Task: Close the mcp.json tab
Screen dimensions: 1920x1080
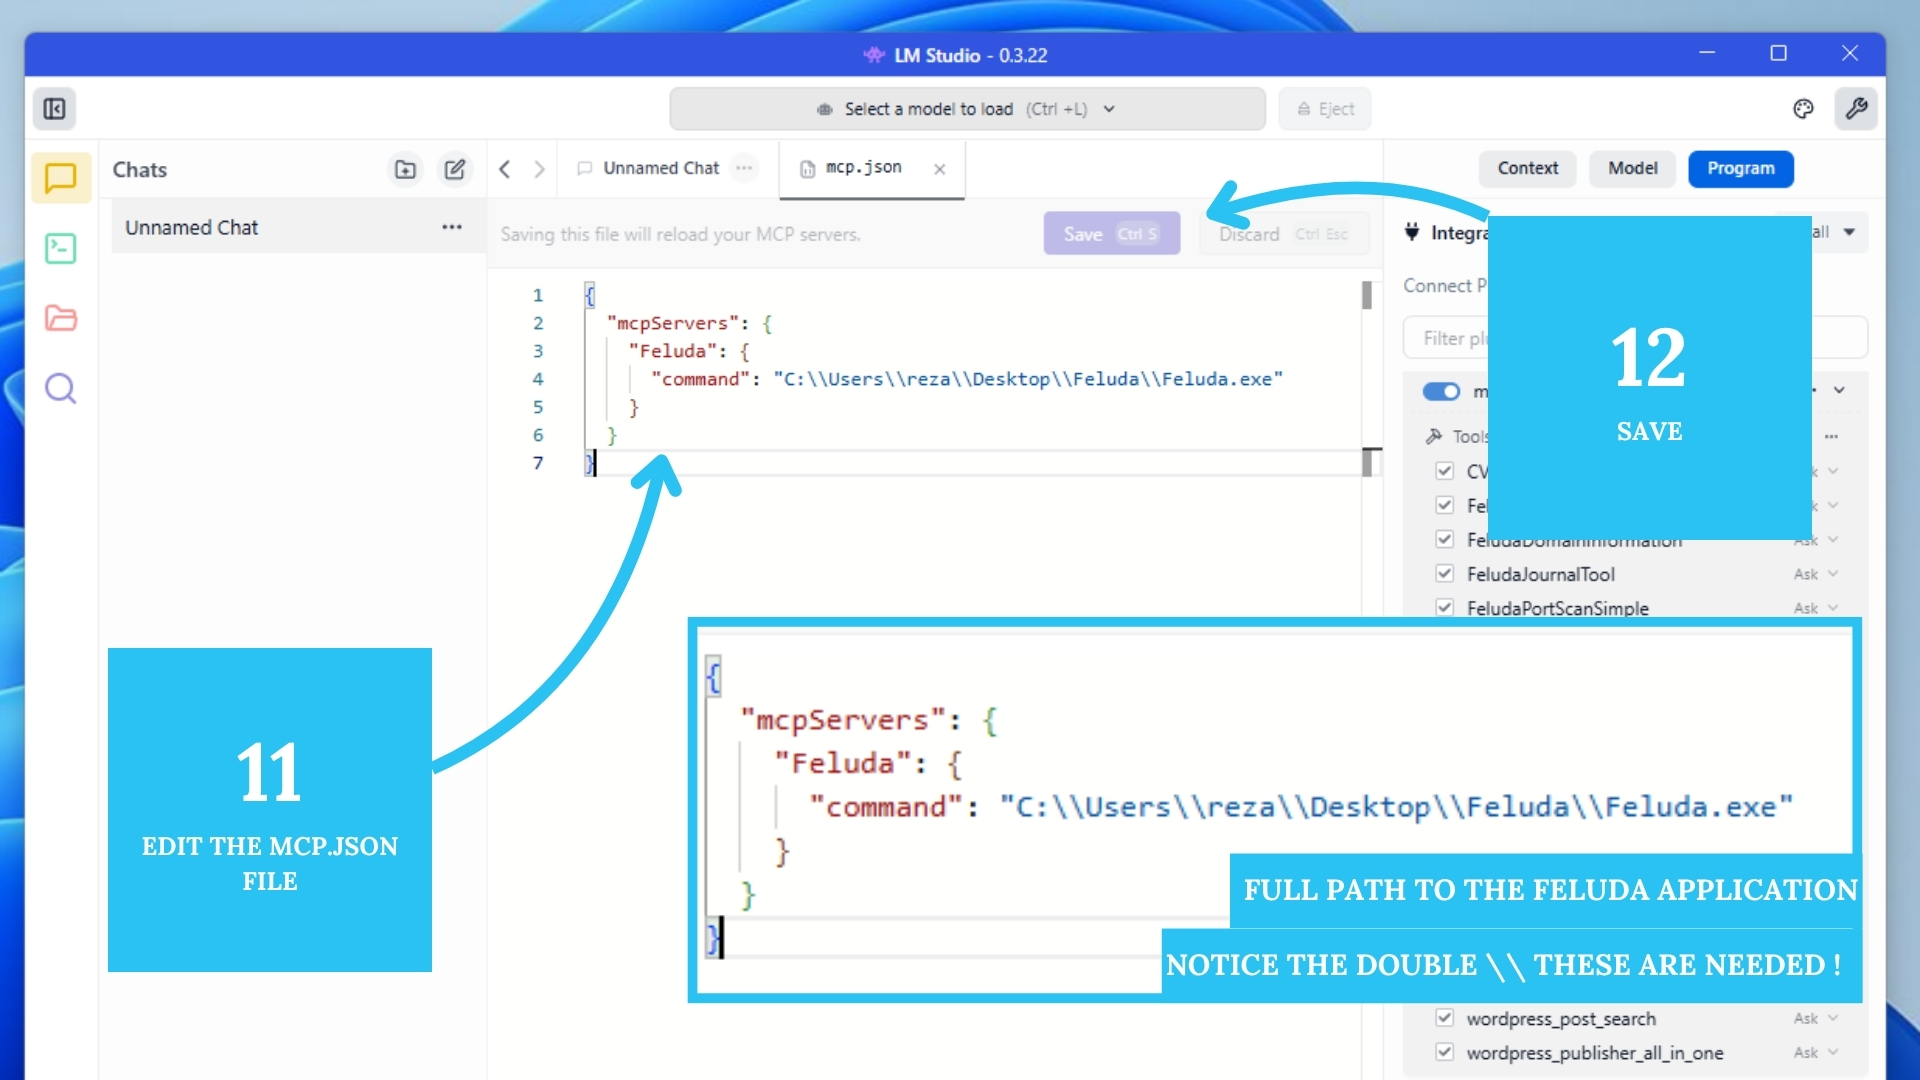Action: point(940,169)
